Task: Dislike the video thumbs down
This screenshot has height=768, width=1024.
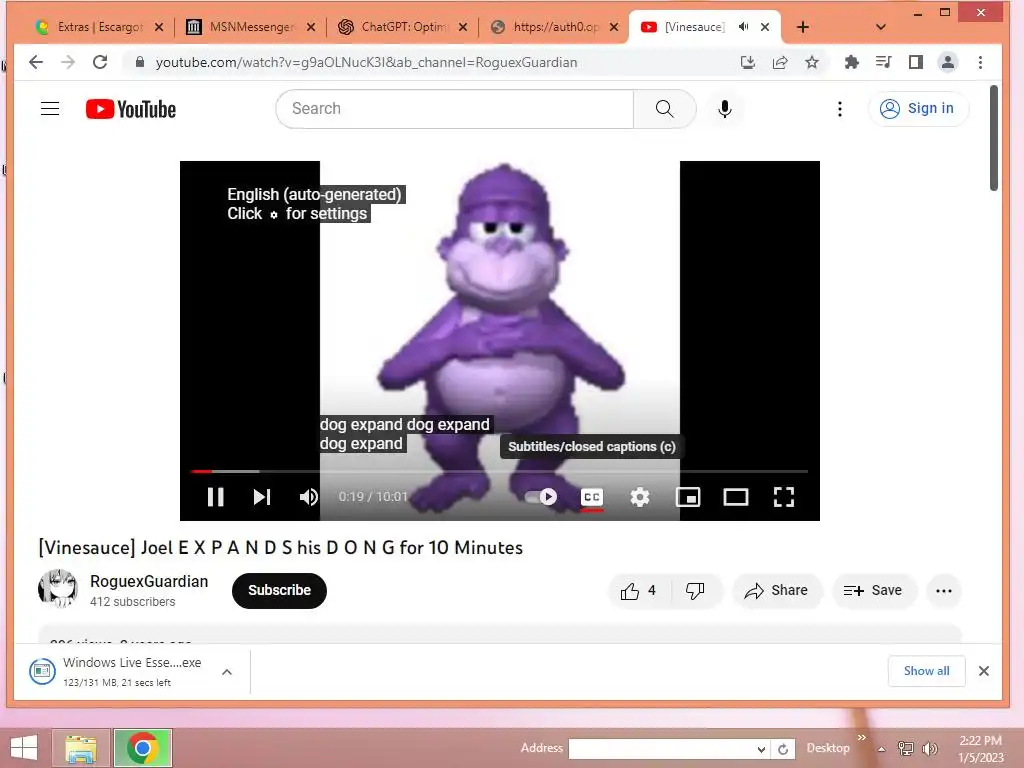Action: click(x=695, y=591)
